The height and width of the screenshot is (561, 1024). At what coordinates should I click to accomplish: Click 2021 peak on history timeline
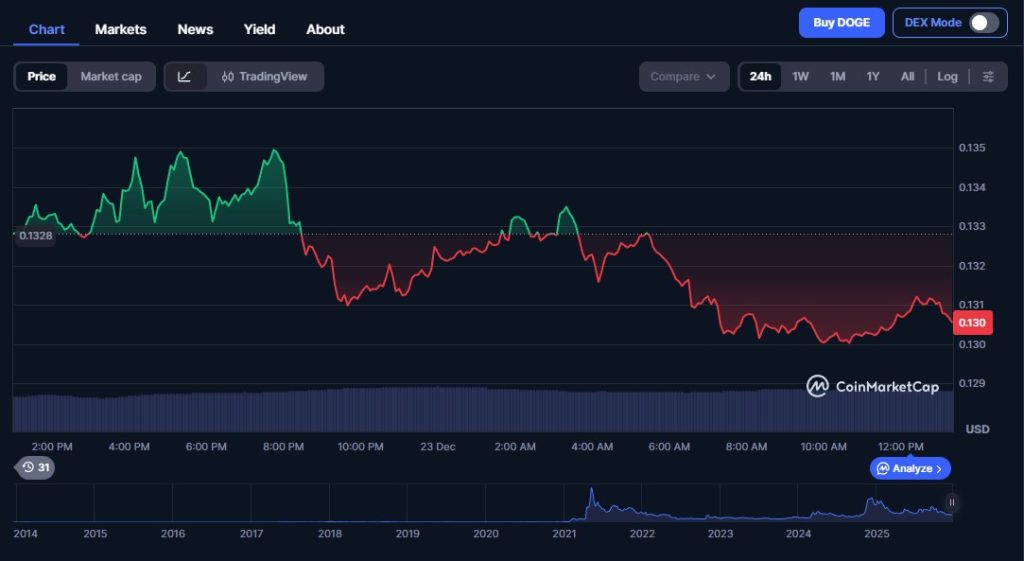click(x=591, y=496)
